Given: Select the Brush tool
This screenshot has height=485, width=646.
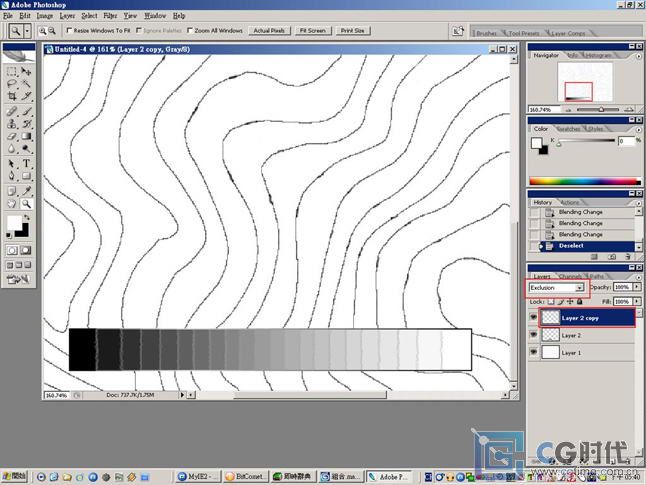Looking at the screenshot, I should coord(26,111).
